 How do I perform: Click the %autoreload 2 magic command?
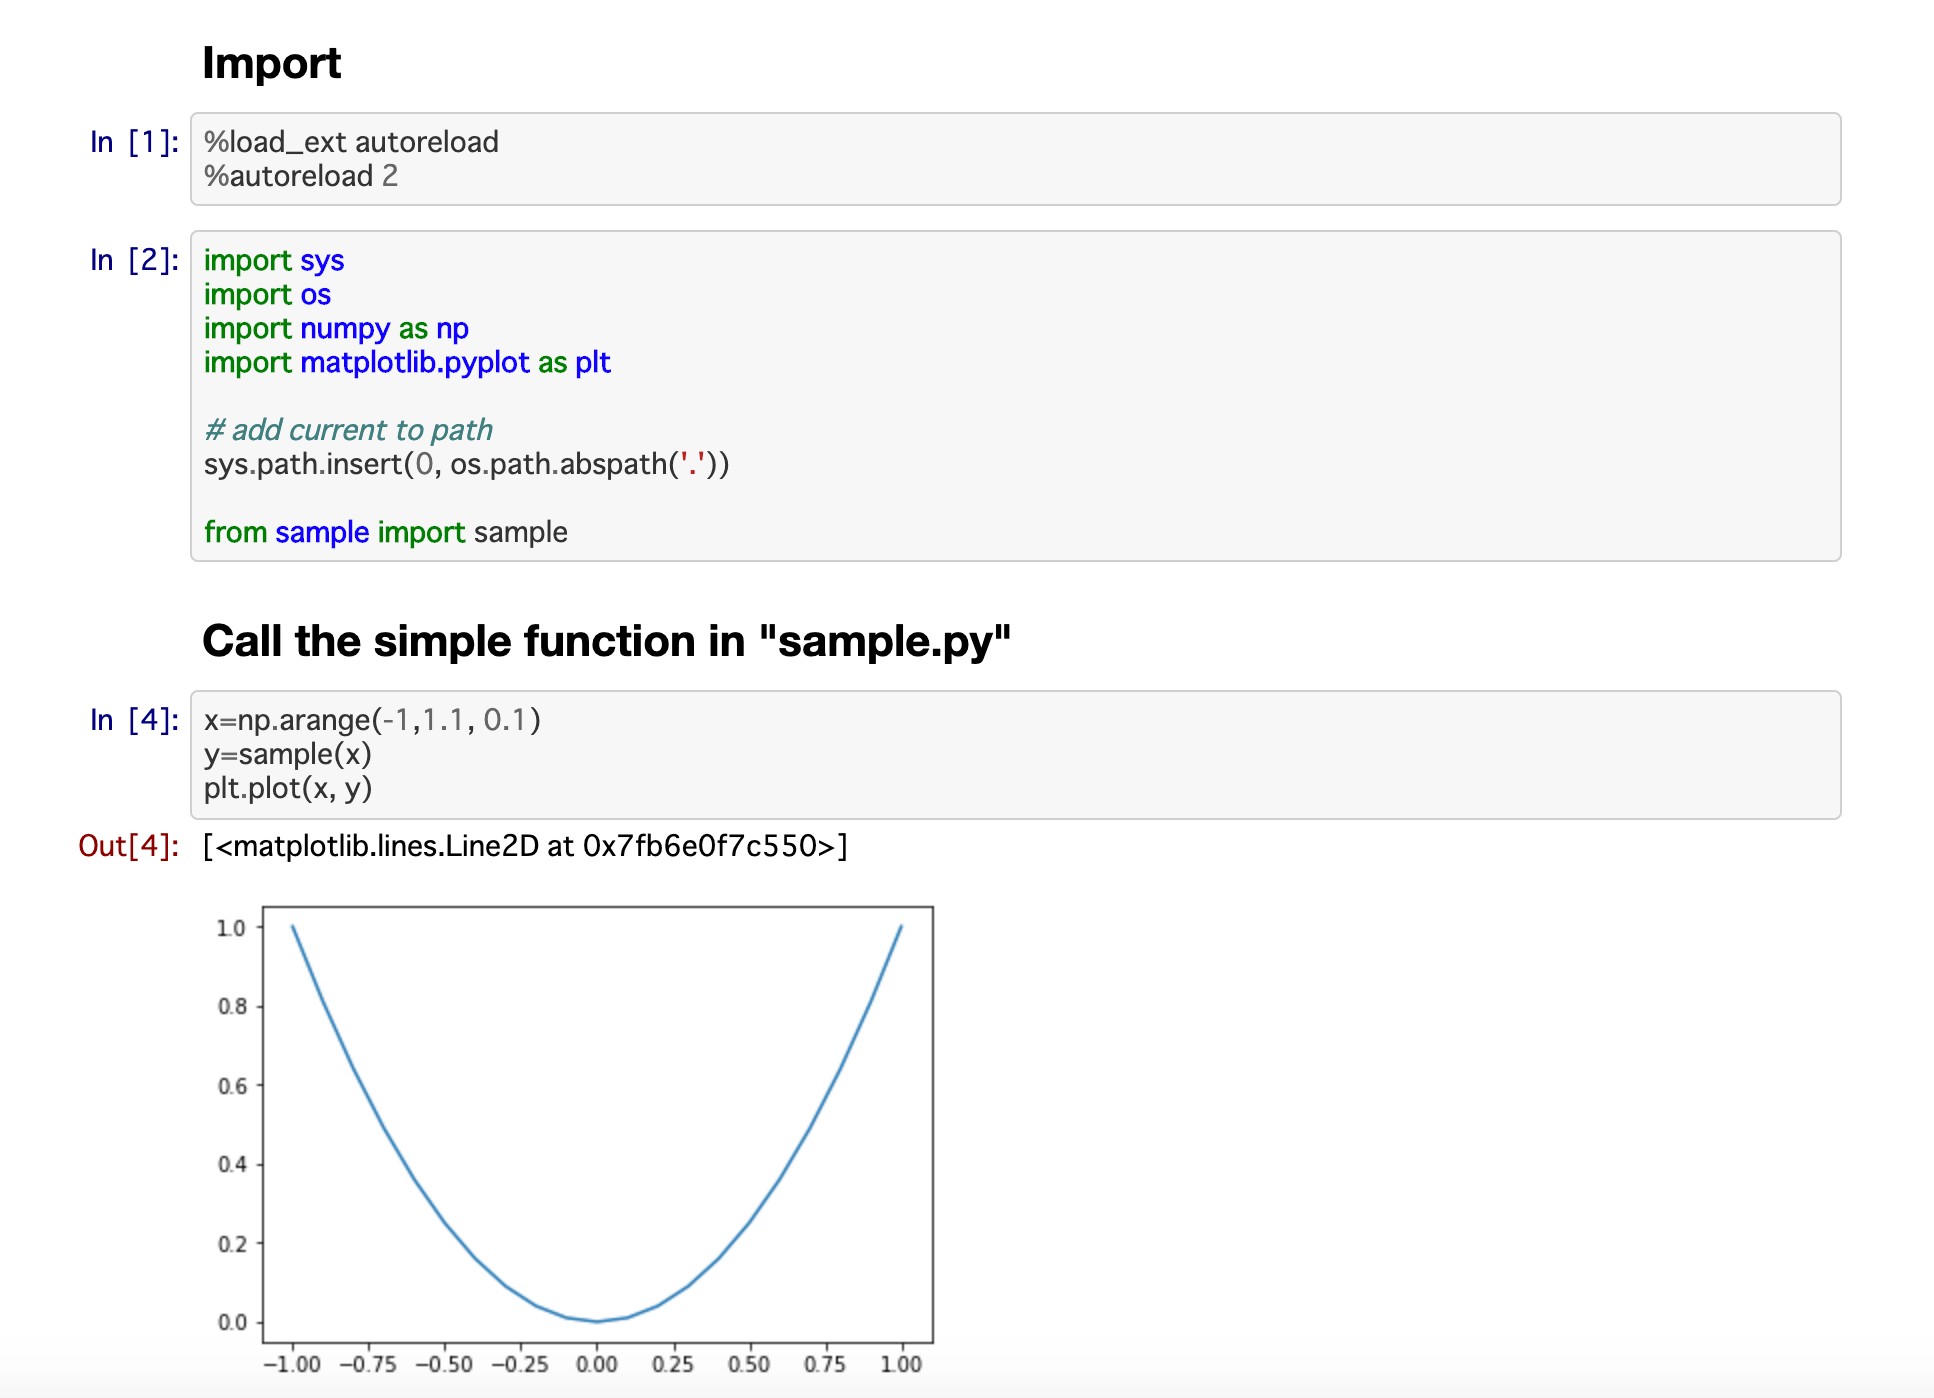[300, 176]
